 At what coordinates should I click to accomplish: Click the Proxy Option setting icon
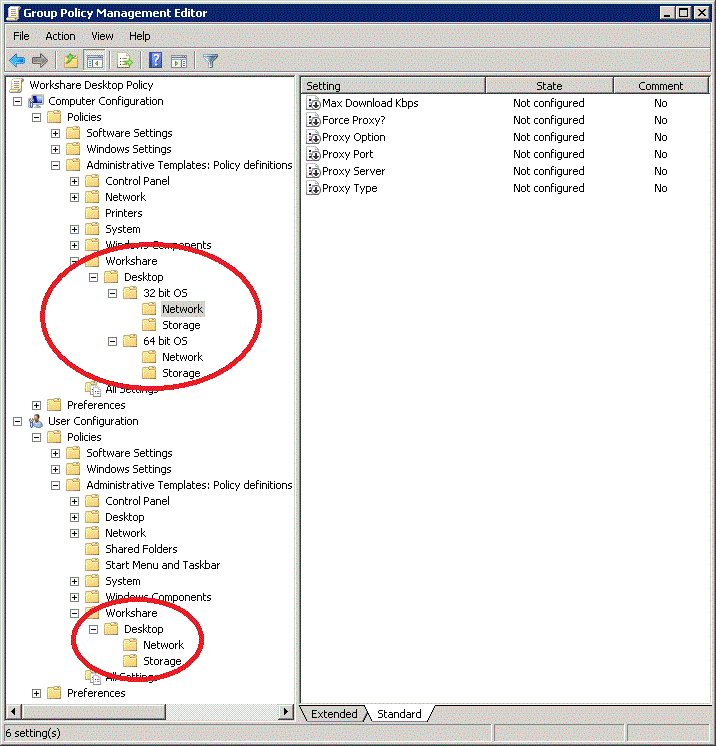click(313, 137)
